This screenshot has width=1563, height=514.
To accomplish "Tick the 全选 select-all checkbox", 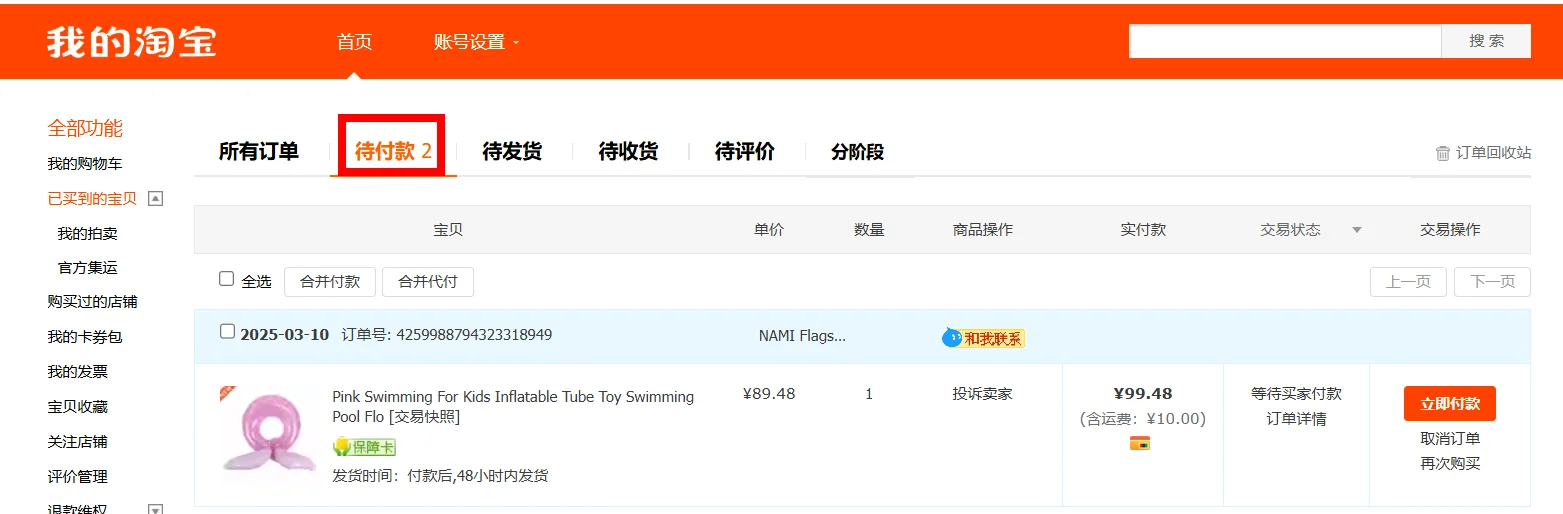I will coord(227,279).
